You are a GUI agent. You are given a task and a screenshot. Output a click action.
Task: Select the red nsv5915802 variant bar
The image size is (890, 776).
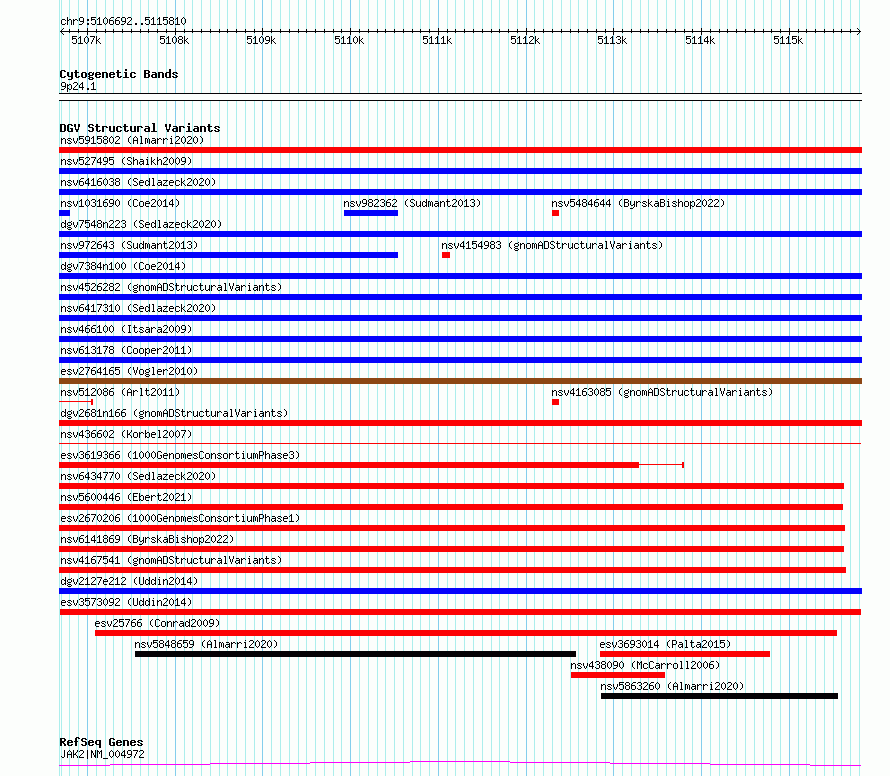(460, 150)
